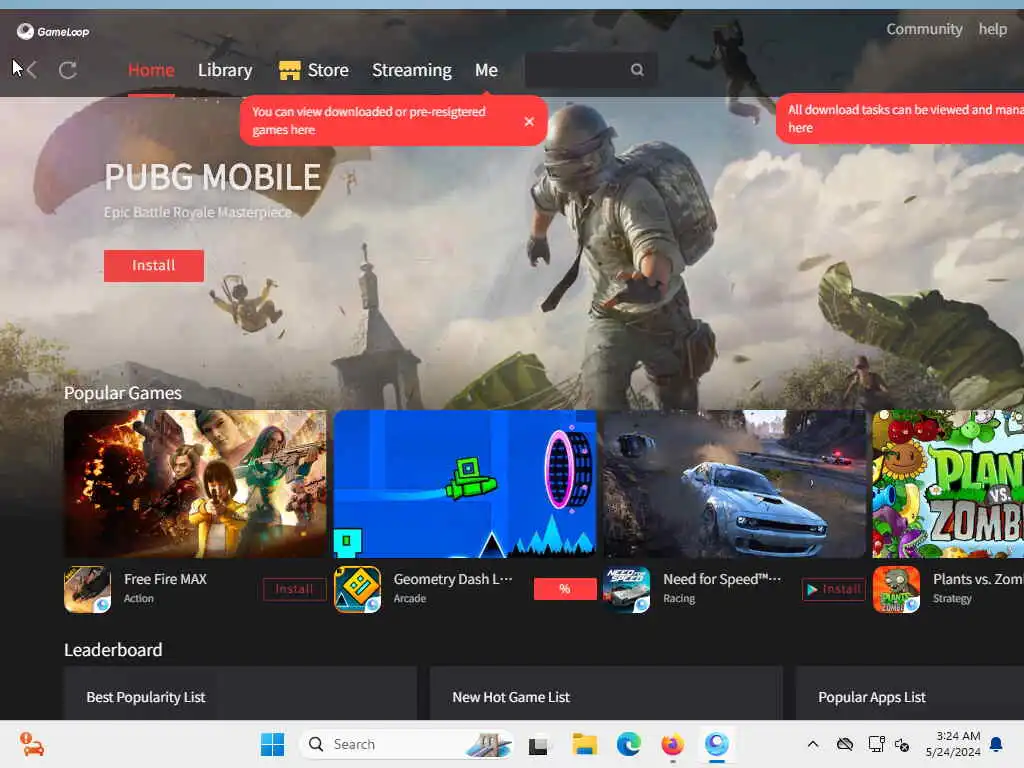Install PUBG MOBILE

click(x=153, y=266)
